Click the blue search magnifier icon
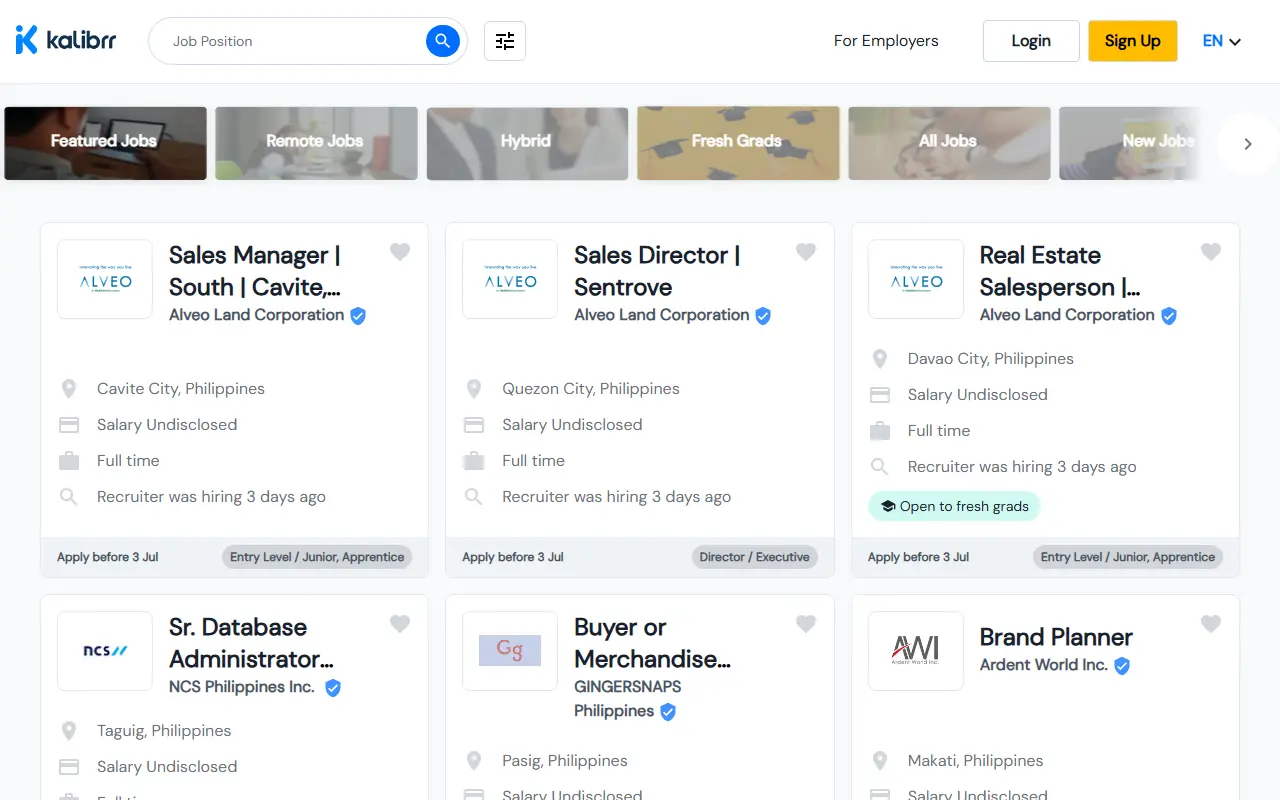Viewport: 1280px width, 800px height. pos(443,41)
